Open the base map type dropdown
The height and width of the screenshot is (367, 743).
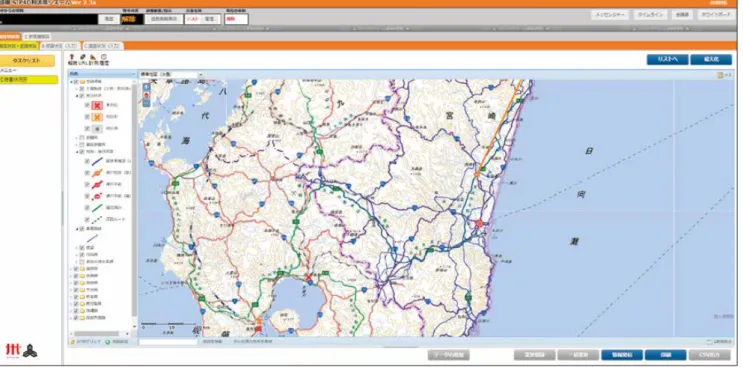[171, 74]
